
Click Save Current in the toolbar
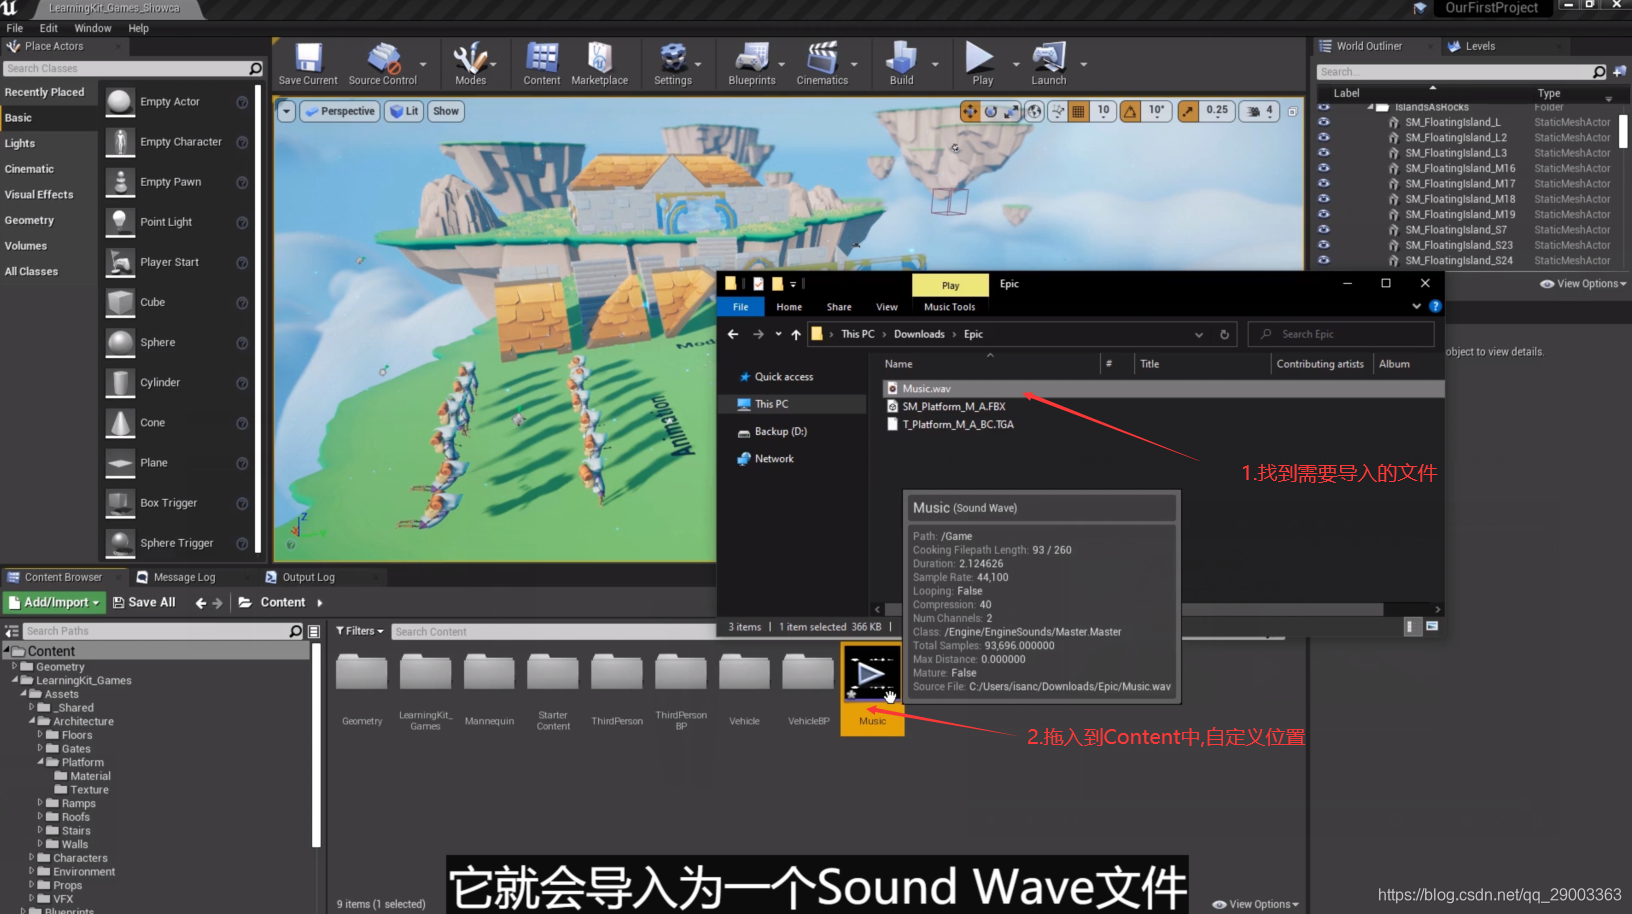(307, 64)
